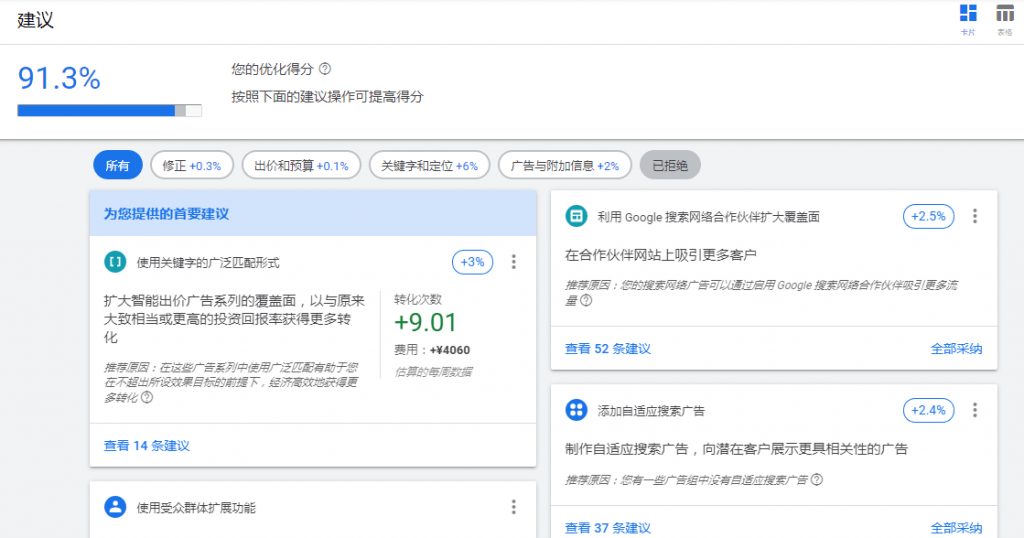Click 全部采纳 on search partners card
Screen dimensions: 1024x538
pos(956,349)
